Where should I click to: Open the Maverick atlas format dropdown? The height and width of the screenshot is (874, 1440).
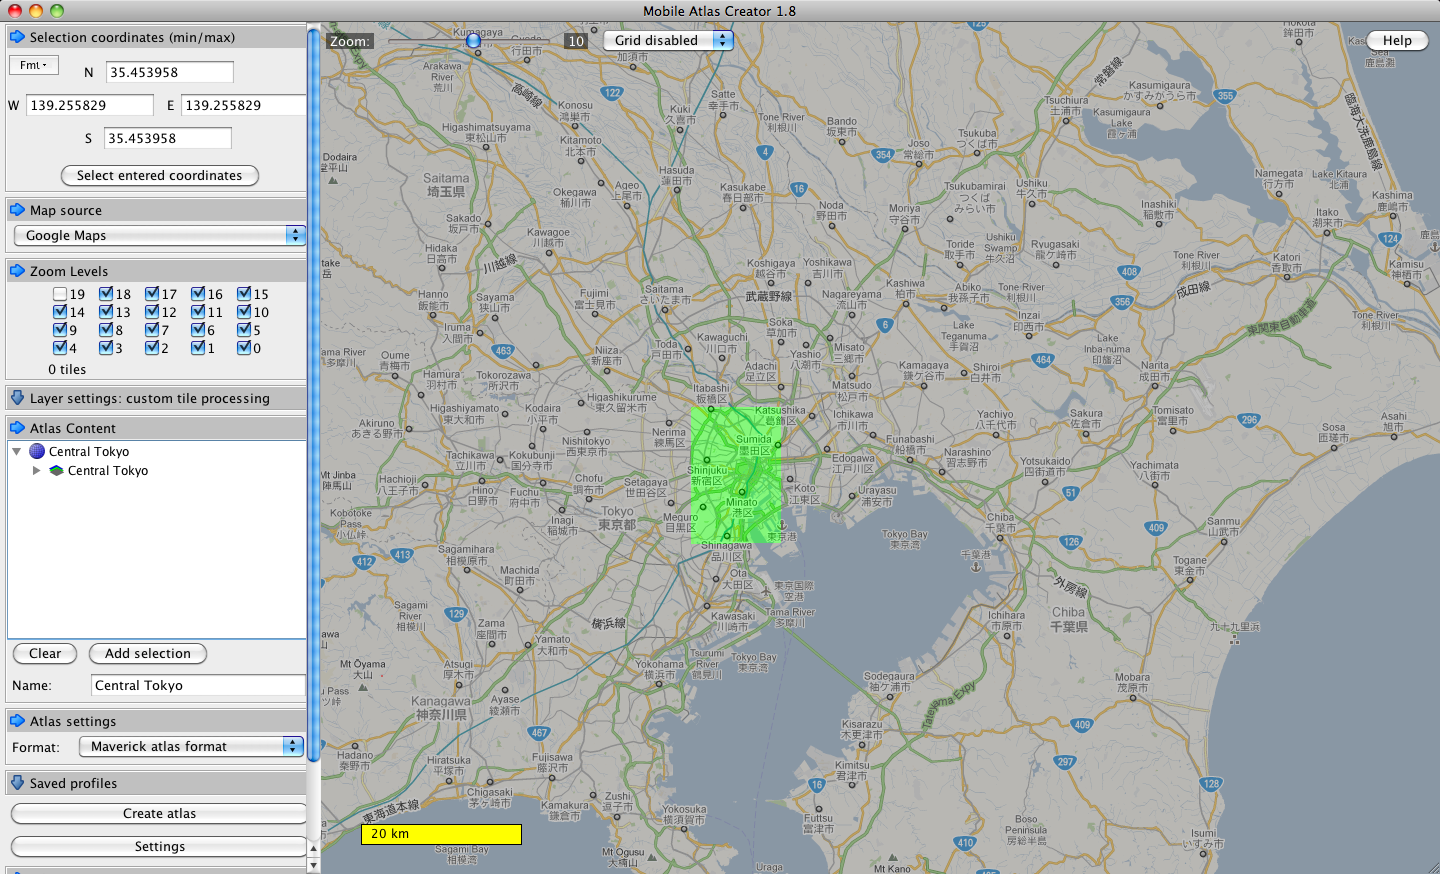pyautogui.click(x=191, y=746)
